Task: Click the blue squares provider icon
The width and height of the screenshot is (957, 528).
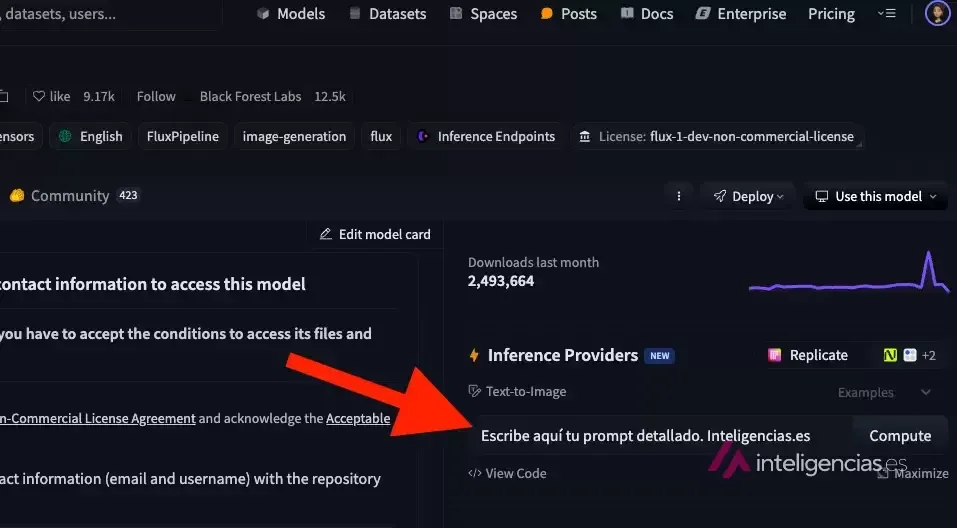Action: click(x=909, y=355)
